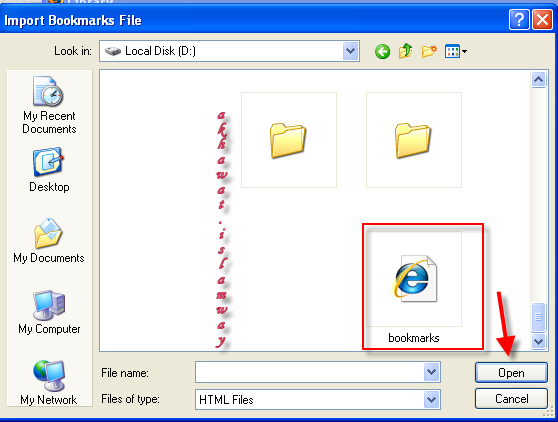Create a new folder
Screen dimensions: 558x422
click(x=429, y=51)
